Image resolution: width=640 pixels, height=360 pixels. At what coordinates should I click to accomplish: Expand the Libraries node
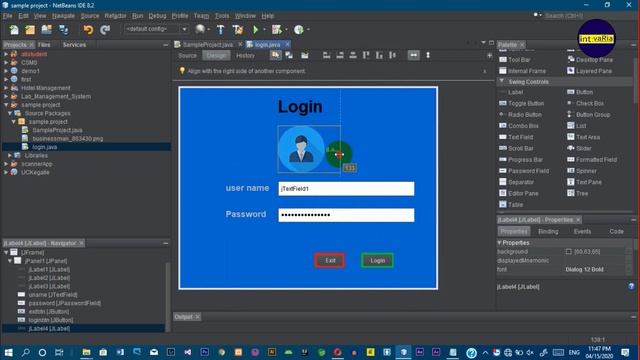point(10,156)
